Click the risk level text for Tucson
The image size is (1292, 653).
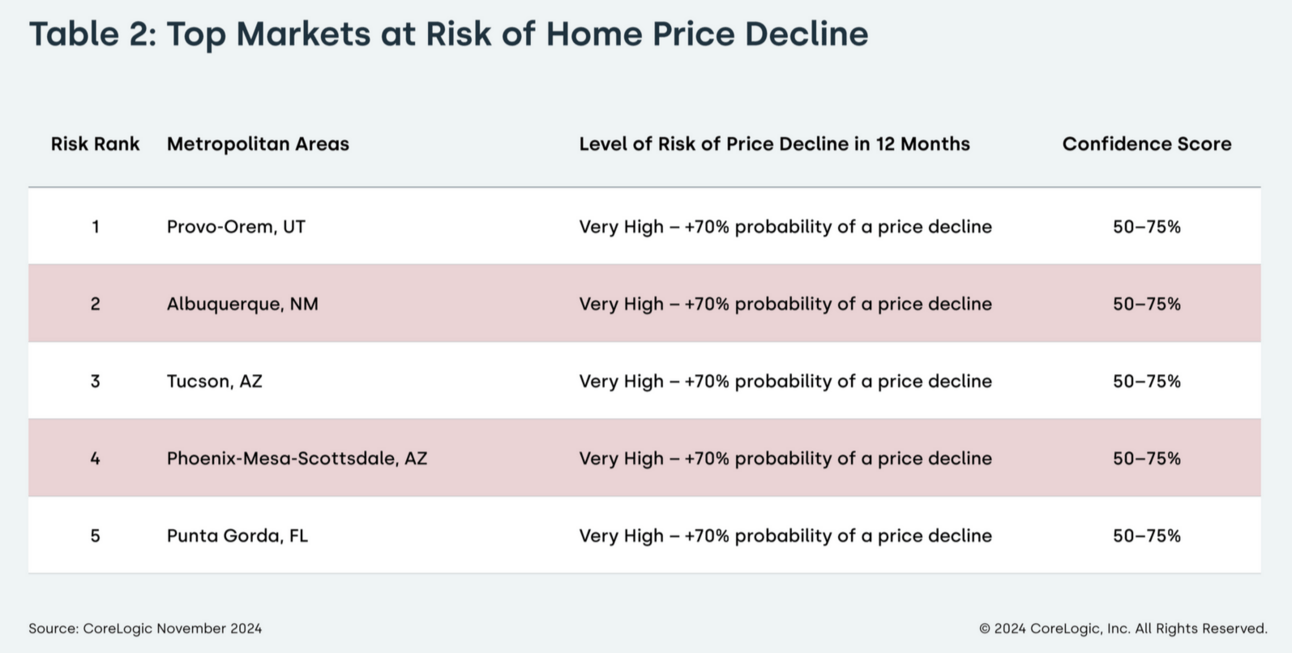[785, 381]
